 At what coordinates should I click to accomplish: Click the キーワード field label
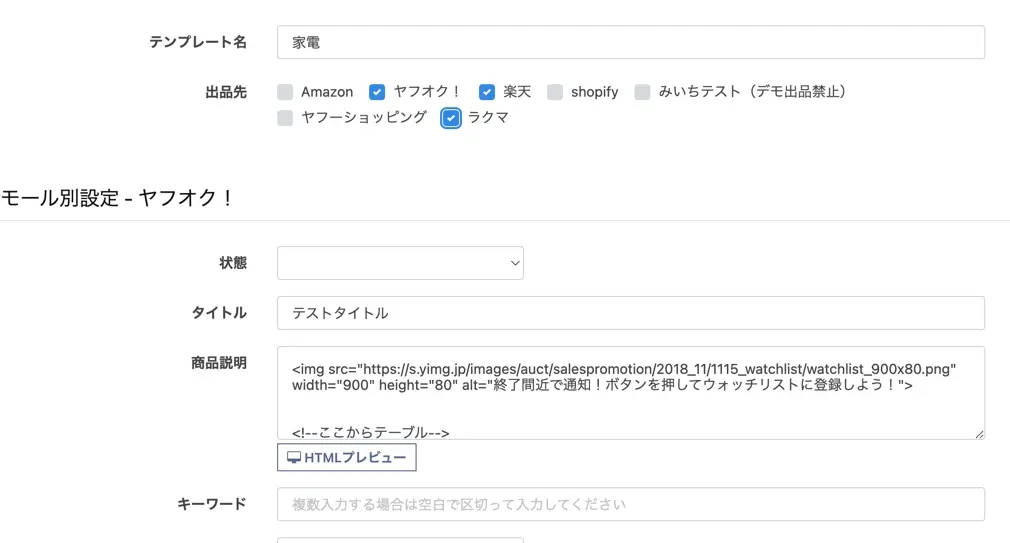(x=212, y=504)
